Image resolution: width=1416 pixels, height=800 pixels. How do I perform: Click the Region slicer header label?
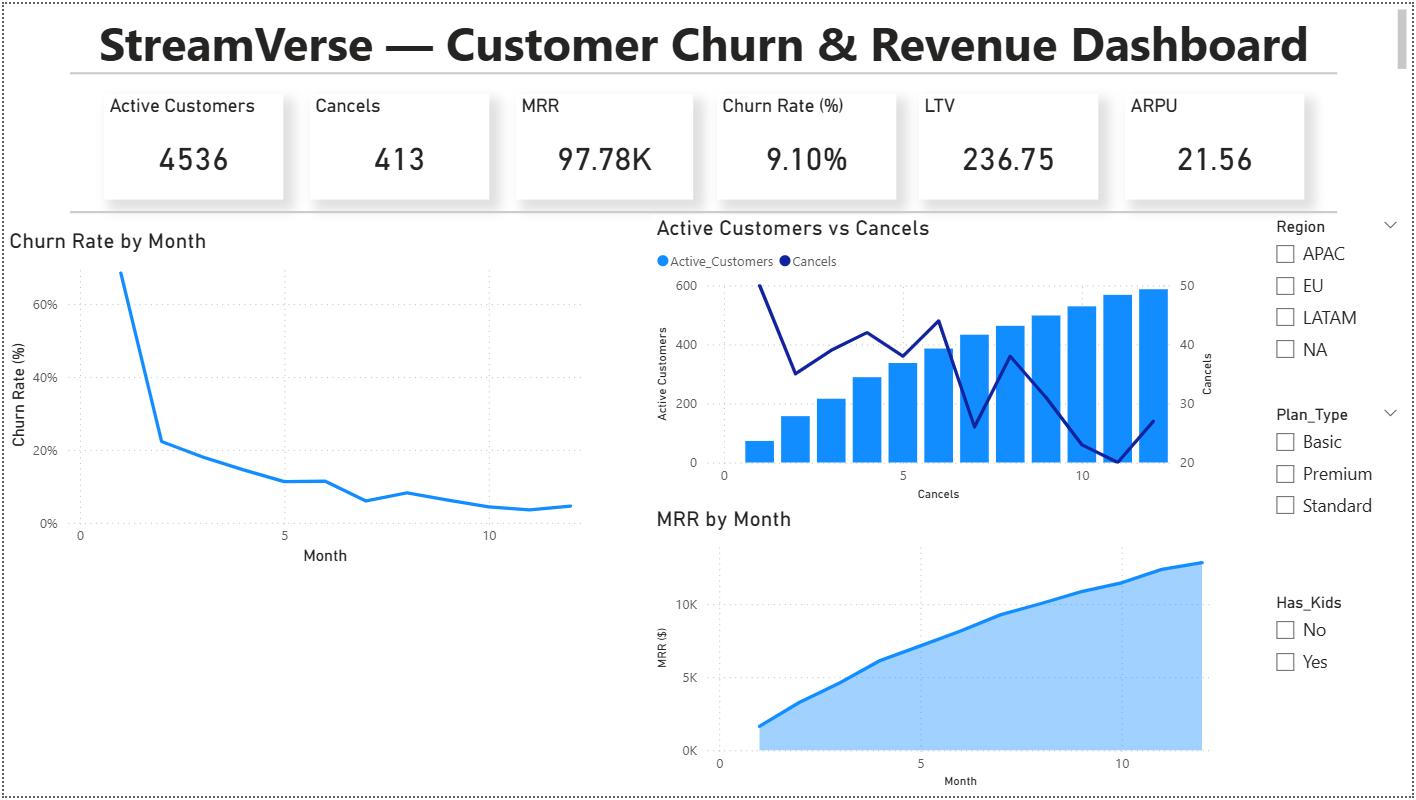[1301, 227]
